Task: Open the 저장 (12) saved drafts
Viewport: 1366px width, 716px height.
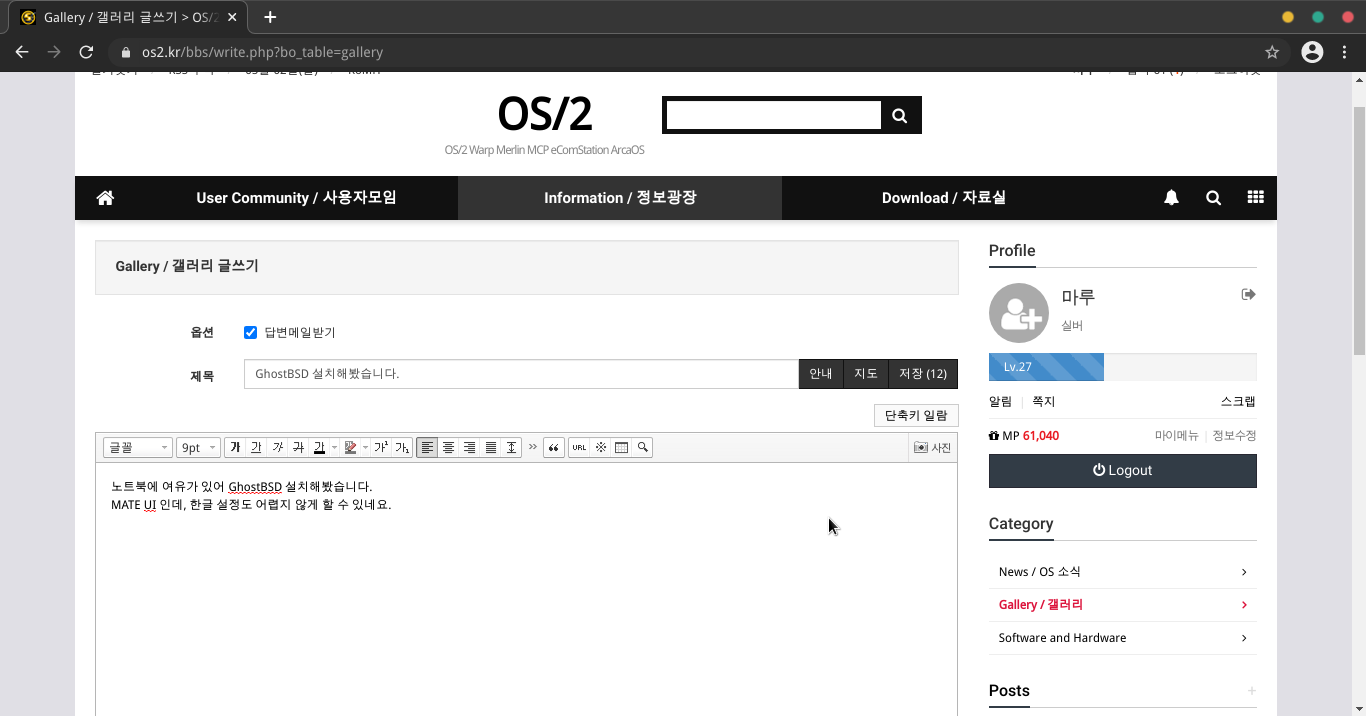Action: pos(923,374)
